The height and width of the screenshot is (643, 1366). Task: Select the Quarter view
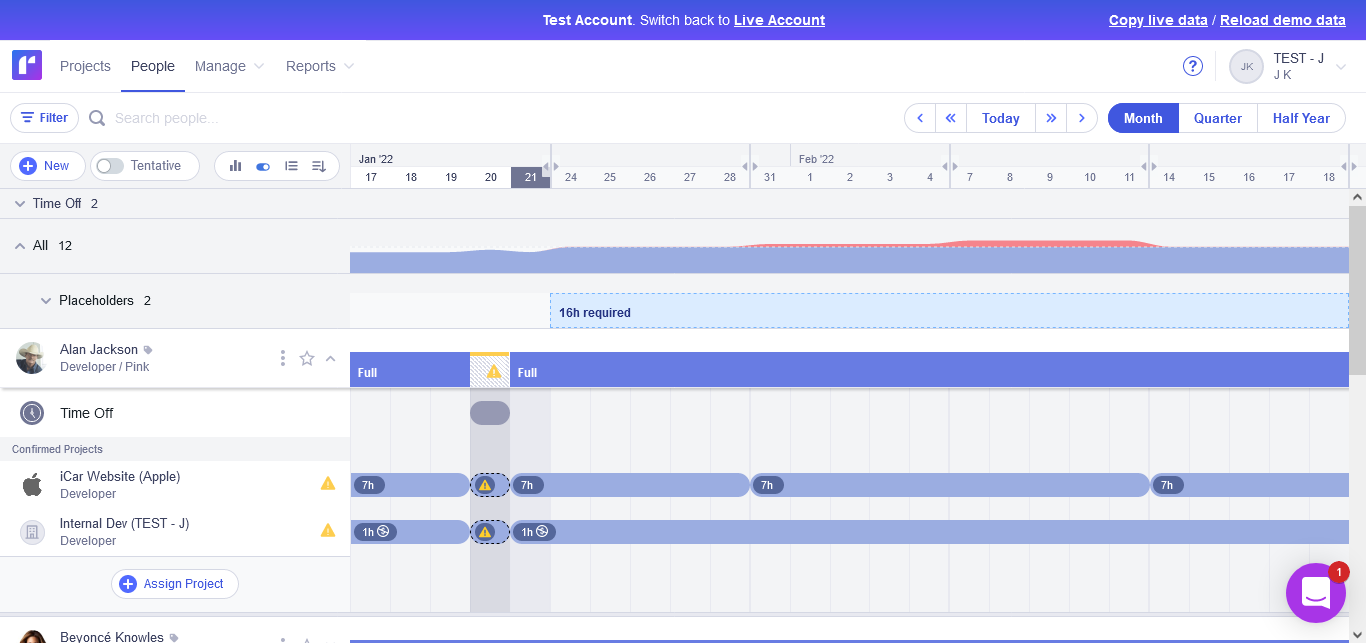1218,118
